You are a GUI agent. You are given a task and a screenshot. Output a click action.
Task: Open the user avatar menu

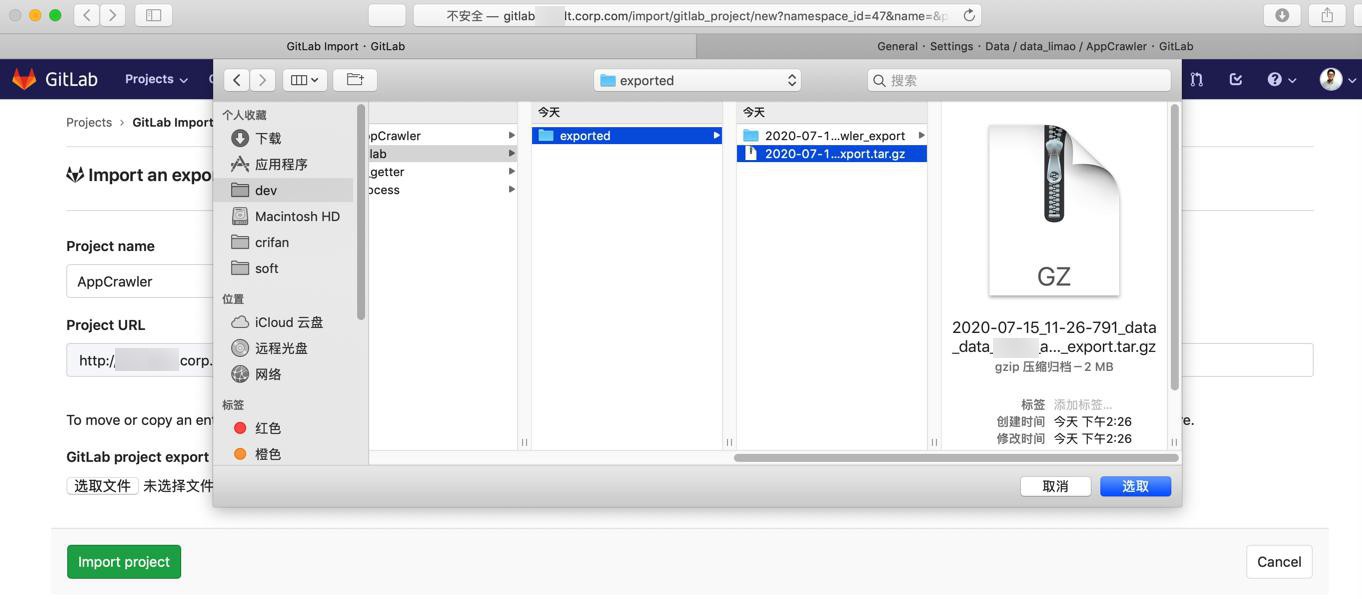[x=1337, y=79]
